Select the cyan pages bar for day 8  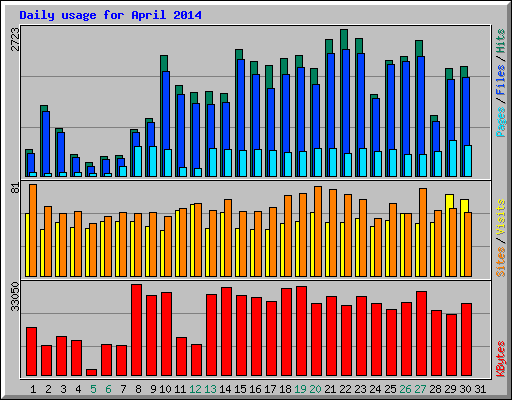(x=138, y=161)
